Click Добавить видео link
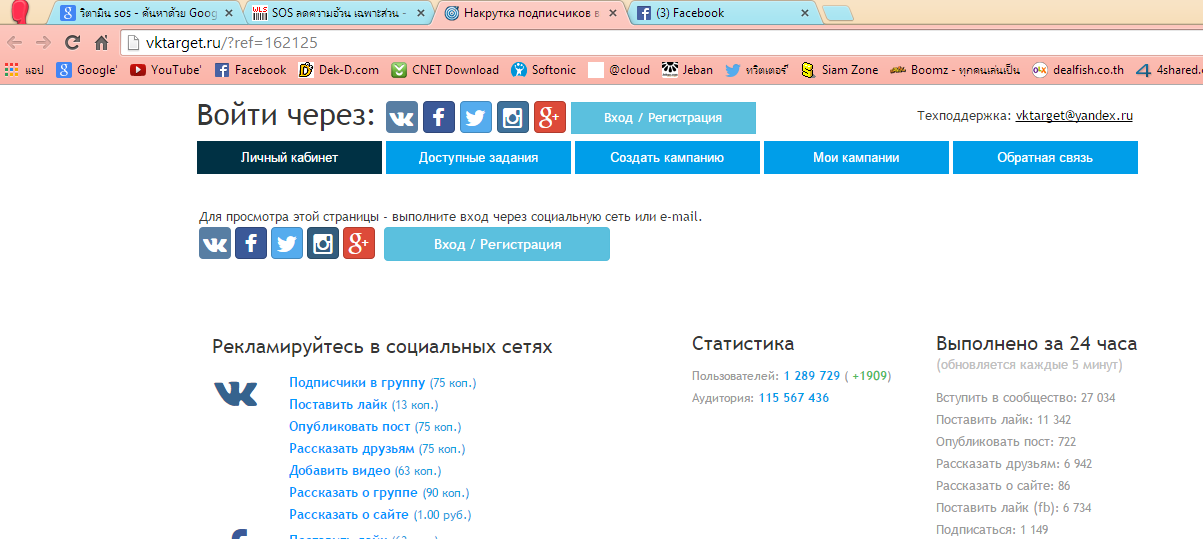1203x539 pixels. 340,471
